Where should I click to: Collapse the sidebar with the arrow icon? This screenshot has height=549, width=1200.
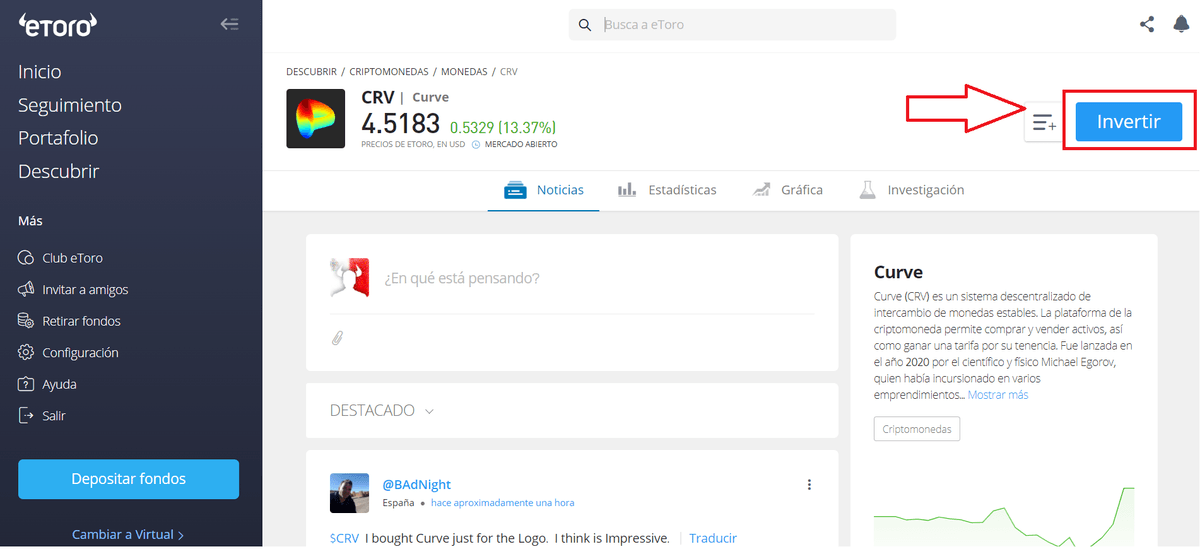point(230,24)
